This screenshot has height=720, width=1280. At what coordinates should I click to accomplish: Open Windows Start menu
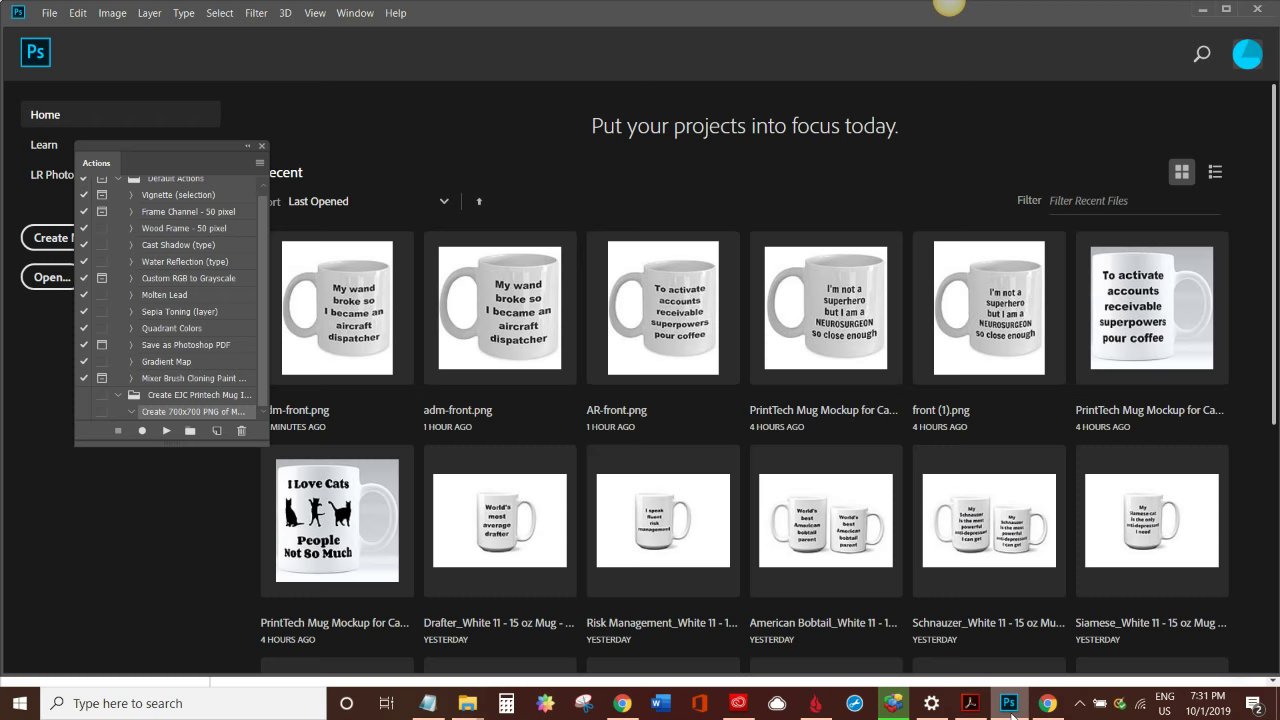tap(20, 703)
